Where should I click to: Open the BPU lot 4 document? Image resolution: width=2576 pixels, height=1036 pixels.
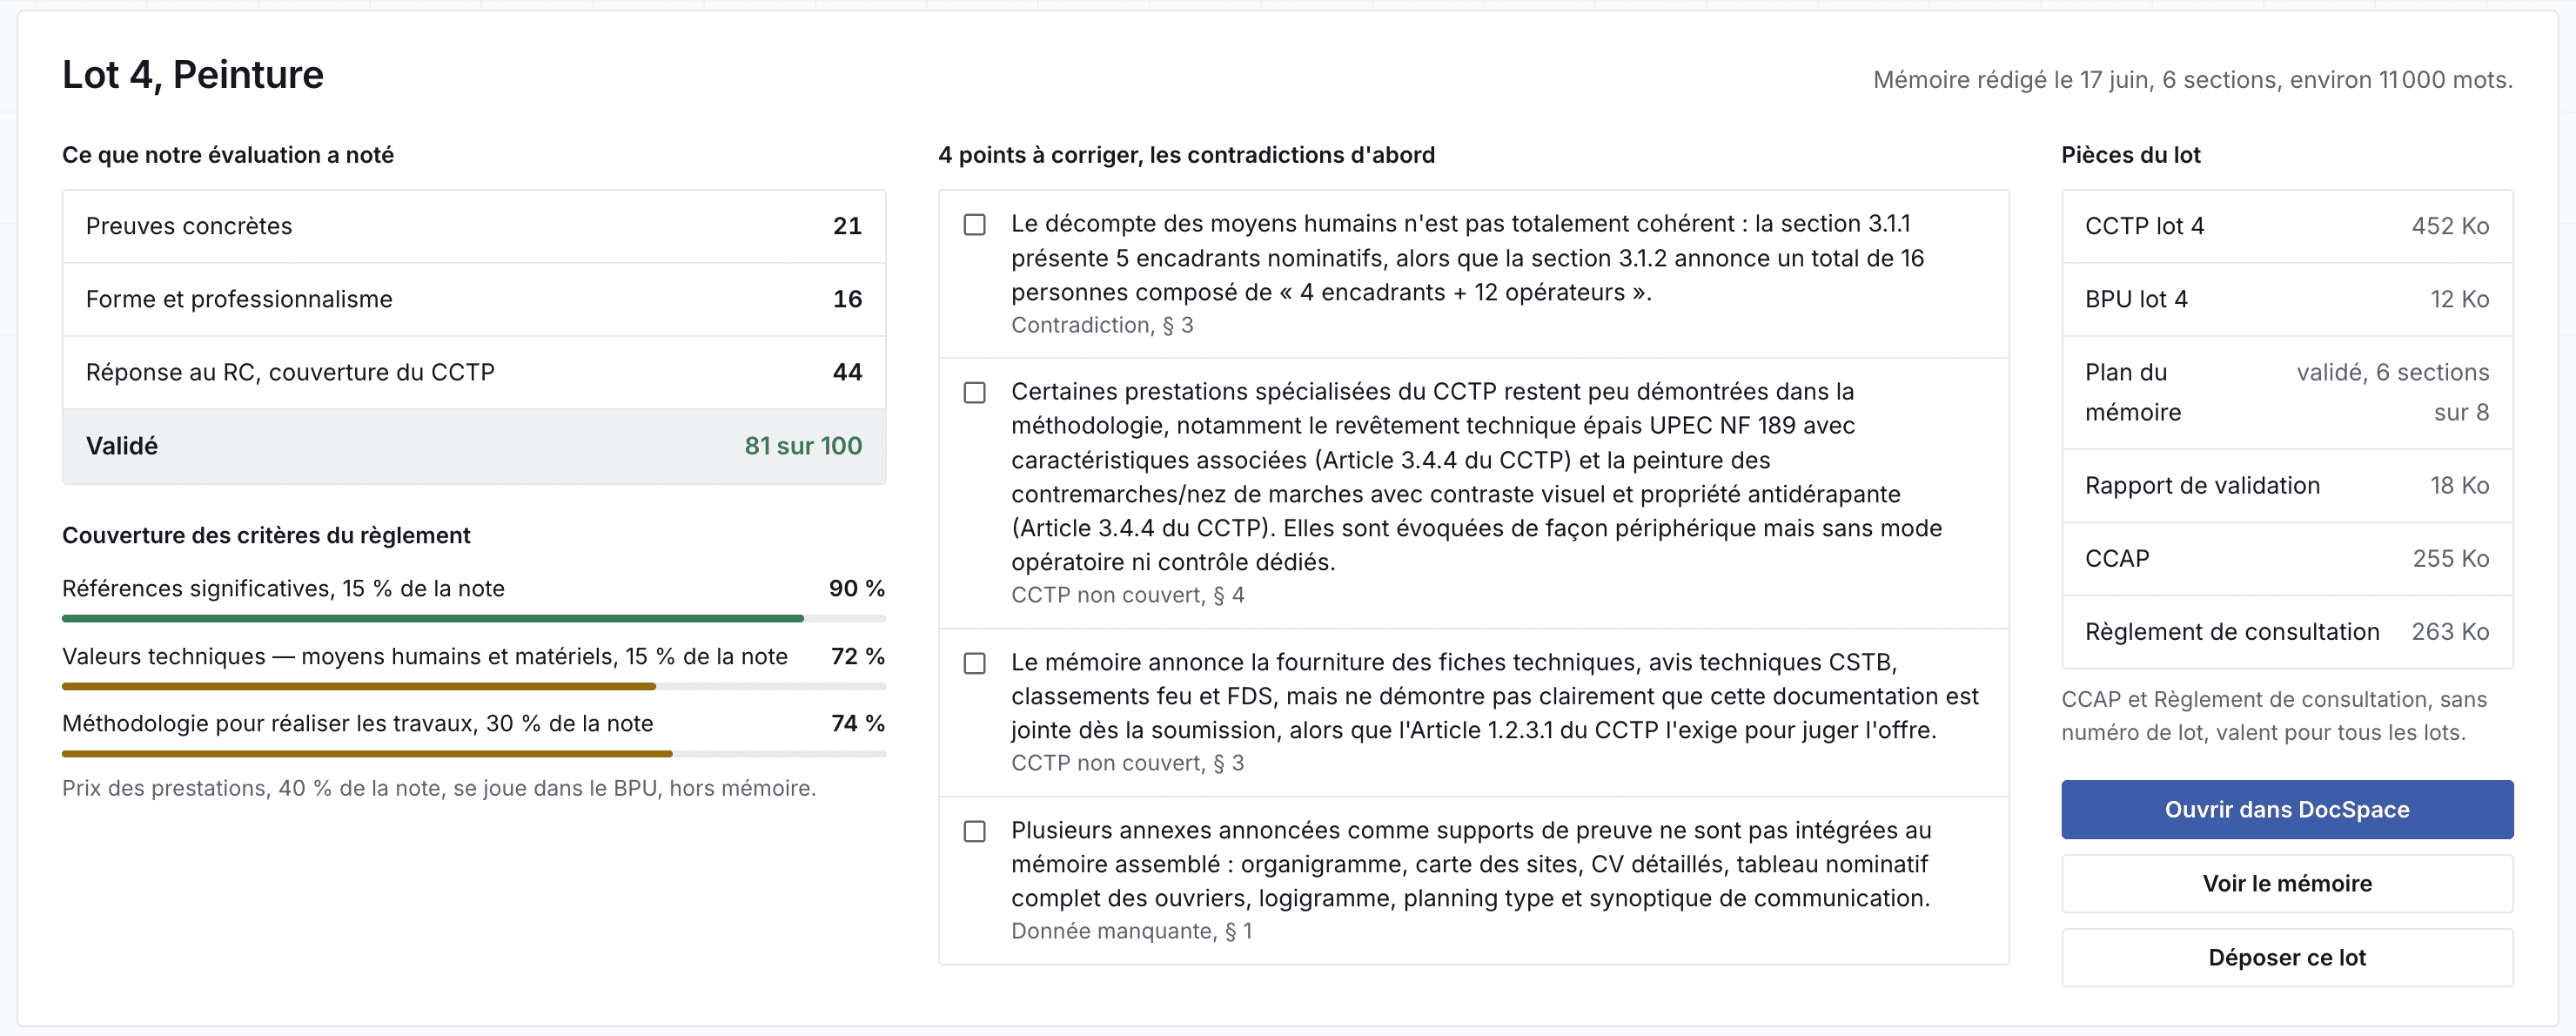tap(2286, 299)
